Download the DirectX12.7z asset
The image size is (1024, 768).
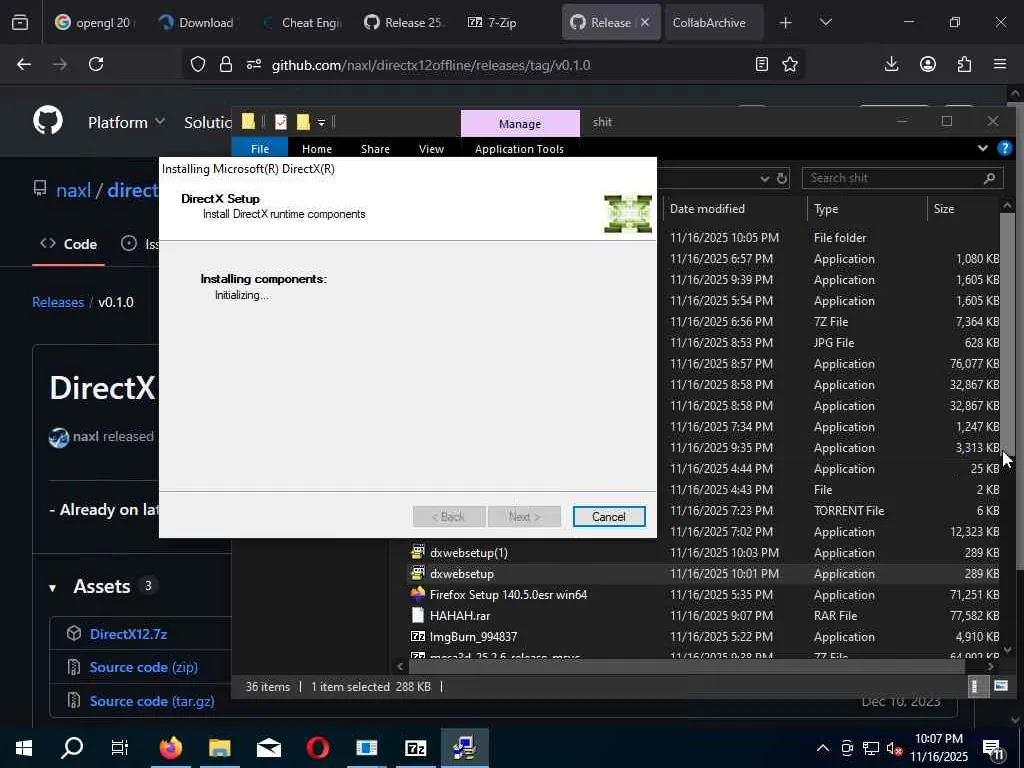(129, 634)
